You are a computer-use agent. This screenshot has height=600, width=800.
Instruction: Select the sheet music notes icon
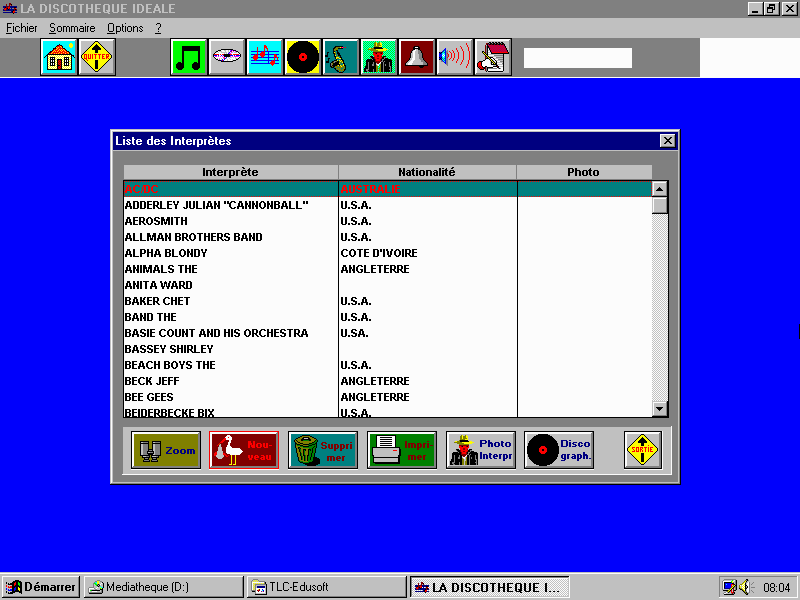click(265, 57)
